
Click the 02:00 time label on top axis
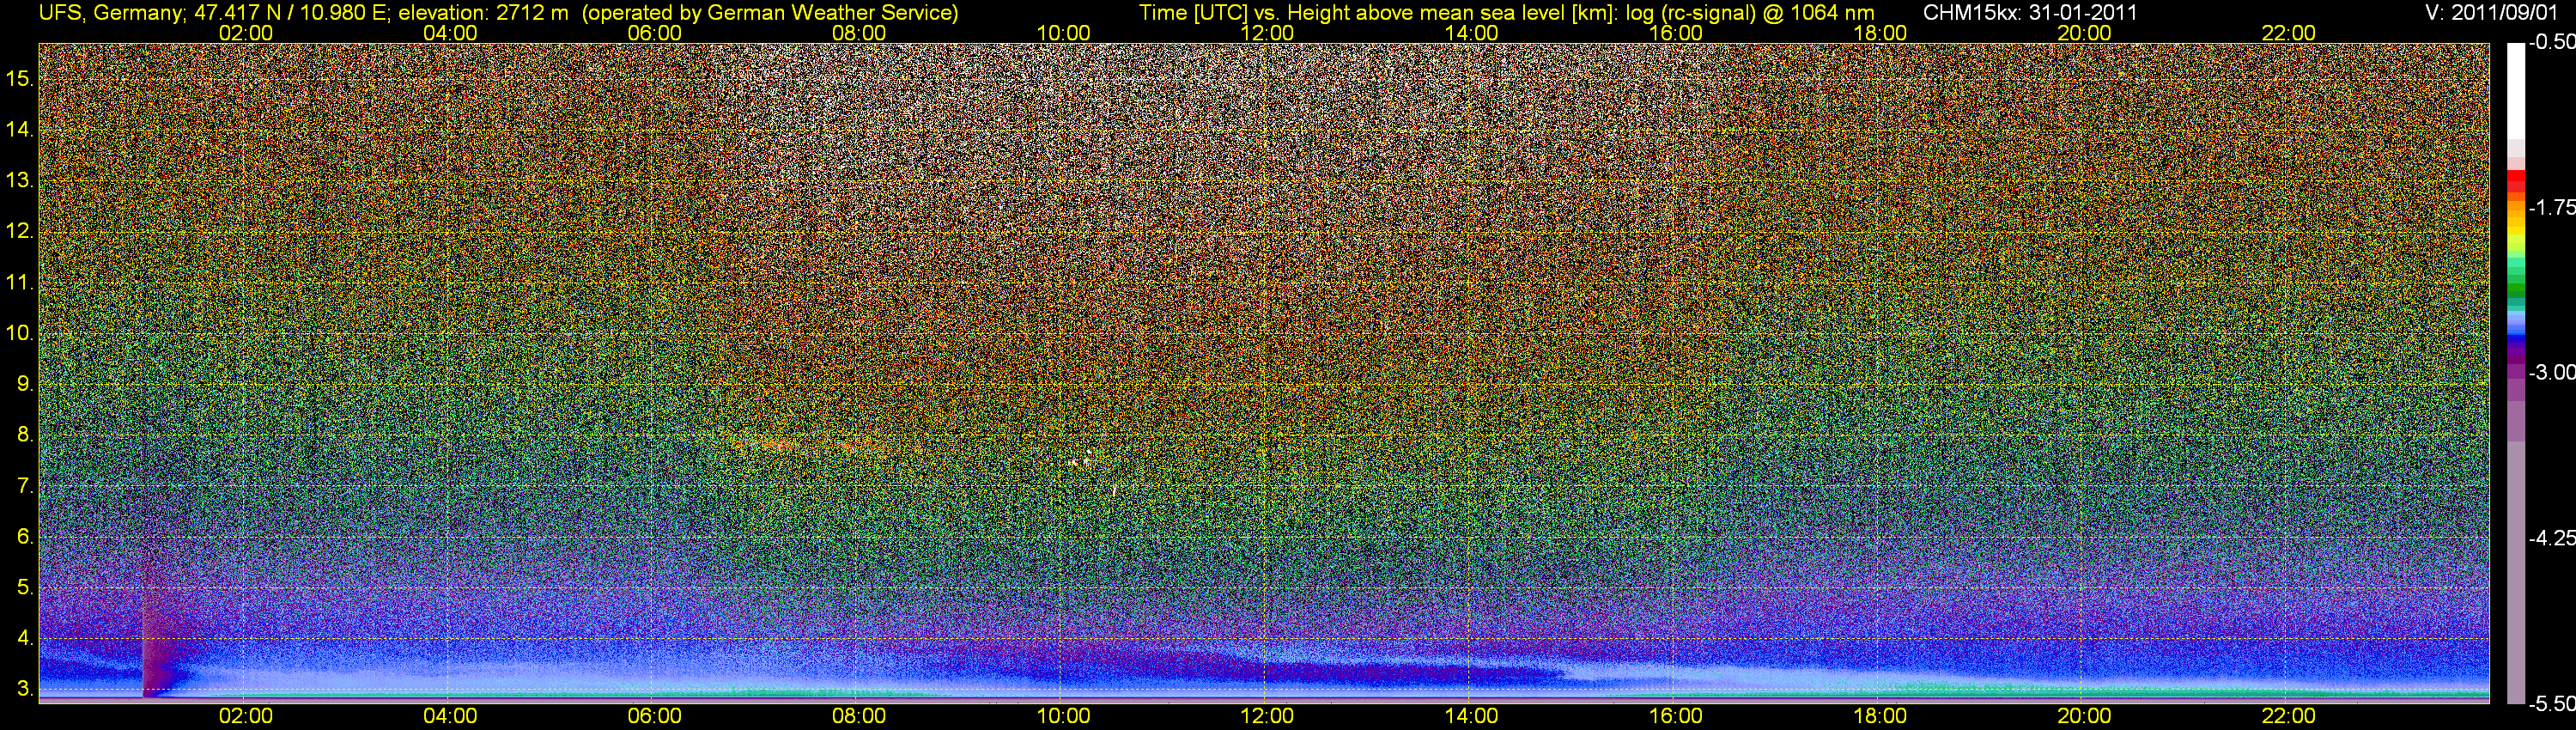[x=245, y=33]
